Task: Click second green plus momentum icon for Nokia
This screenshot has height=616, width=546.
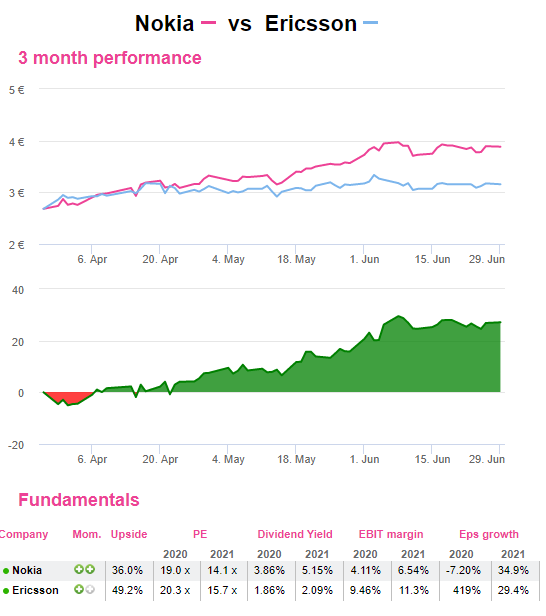Action: 90,569
